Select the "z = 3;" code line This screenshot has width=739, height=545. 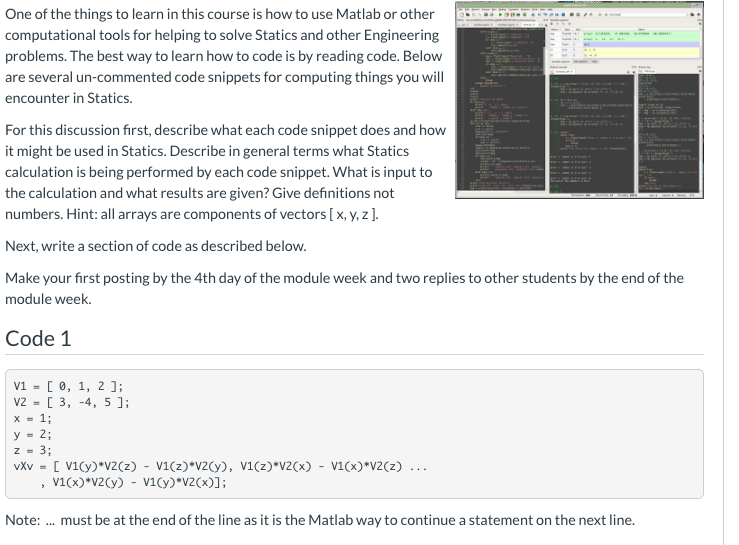tap(33, 450)
